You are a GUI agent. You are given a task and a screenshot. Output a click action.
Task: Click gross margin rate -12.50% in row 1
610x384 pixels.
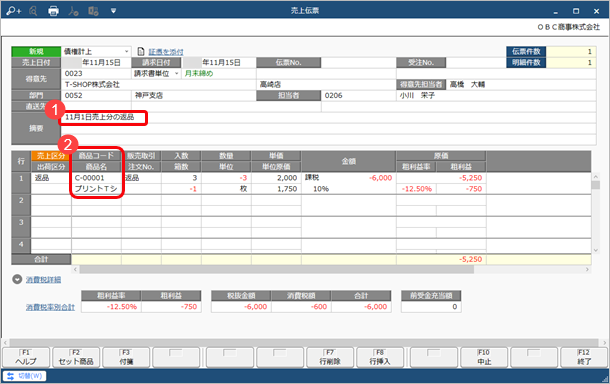coord(416,189)
